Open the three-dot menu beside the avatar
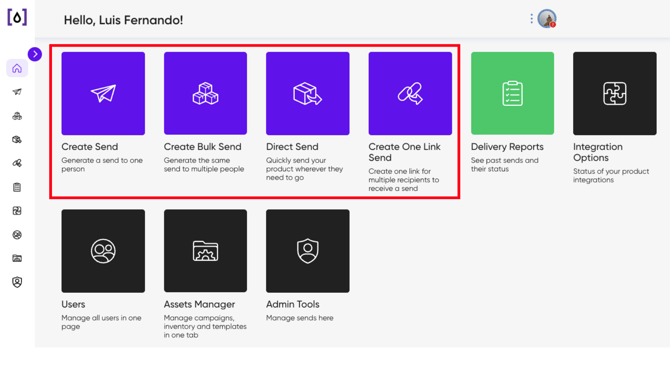The width and height of the screenshot is (670, 376). [x=531, y=19]
